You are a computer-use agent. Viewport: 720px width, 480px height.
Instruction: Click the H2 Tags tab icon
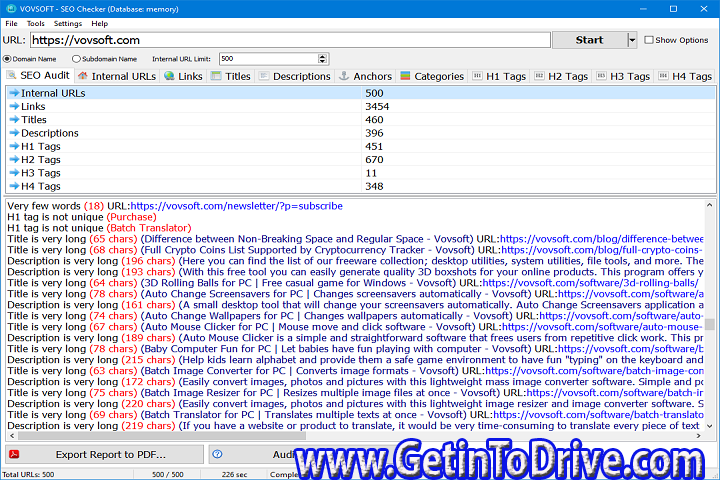coord(539,76)
